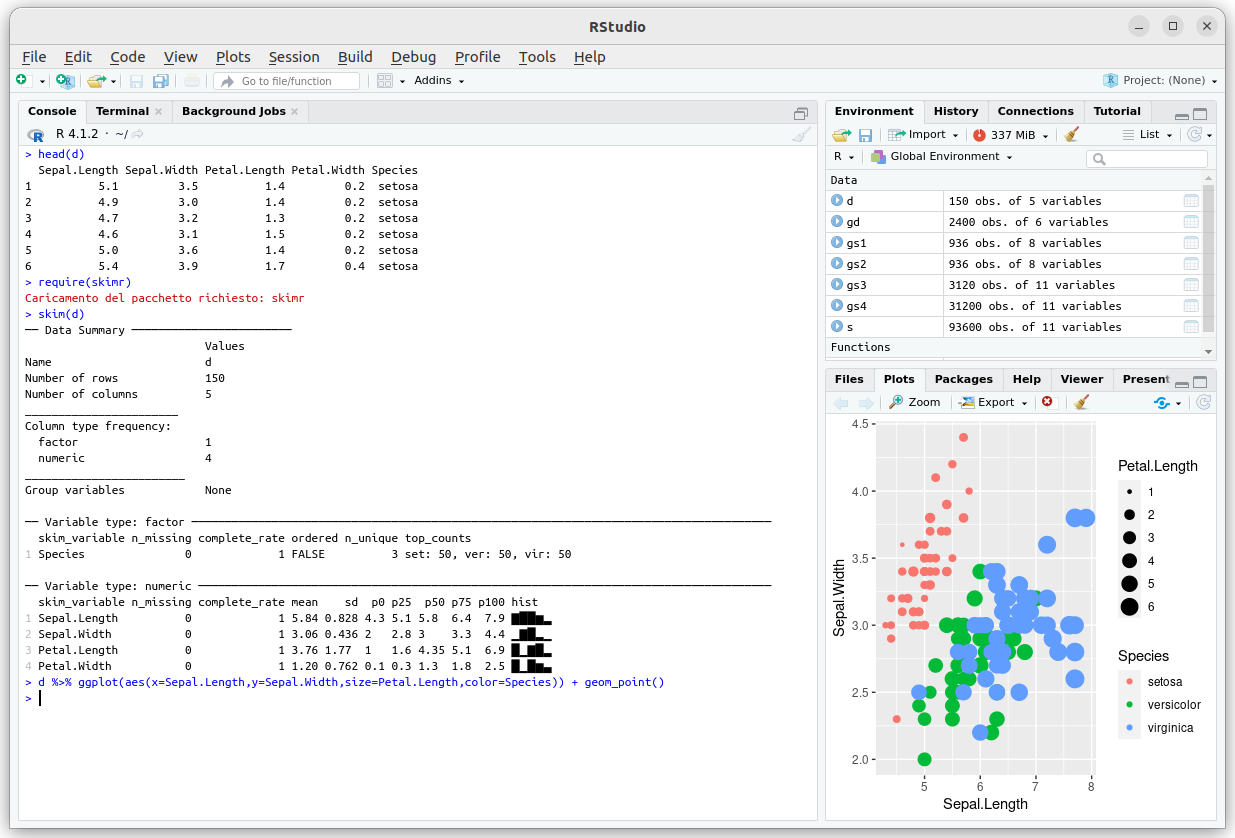Expand data frame d with its arrow
The image size is (1235, 838).
tap(837, 201)
